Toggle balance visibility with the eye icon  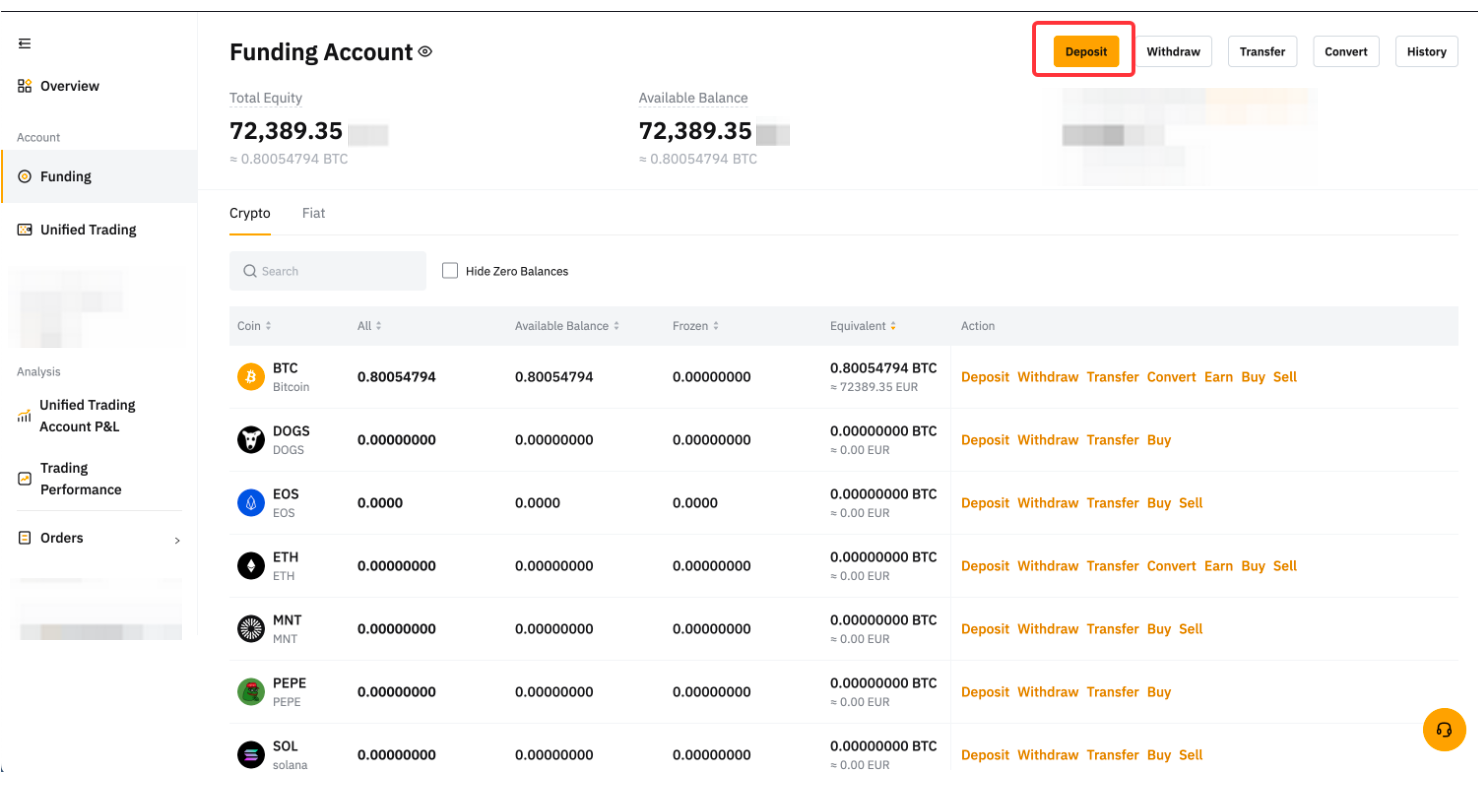pos(425,52)
